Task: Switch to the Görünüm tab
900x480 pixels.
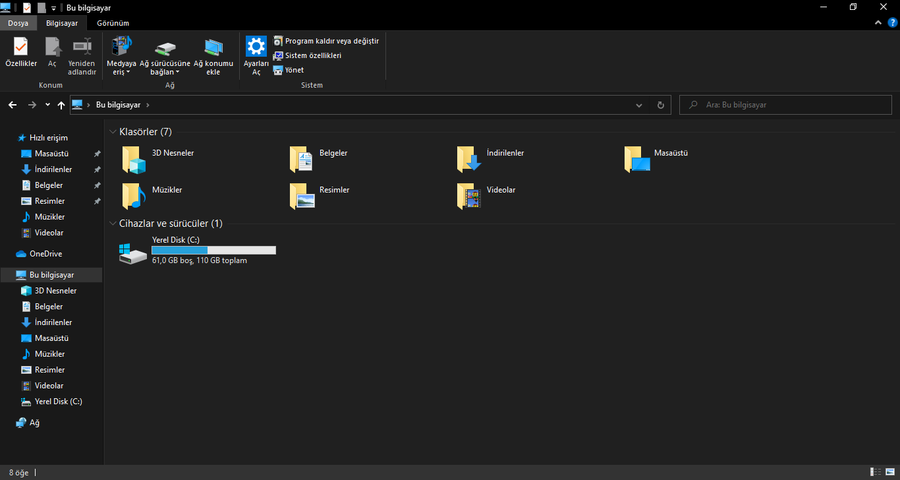Action: (x=113, y=22)
